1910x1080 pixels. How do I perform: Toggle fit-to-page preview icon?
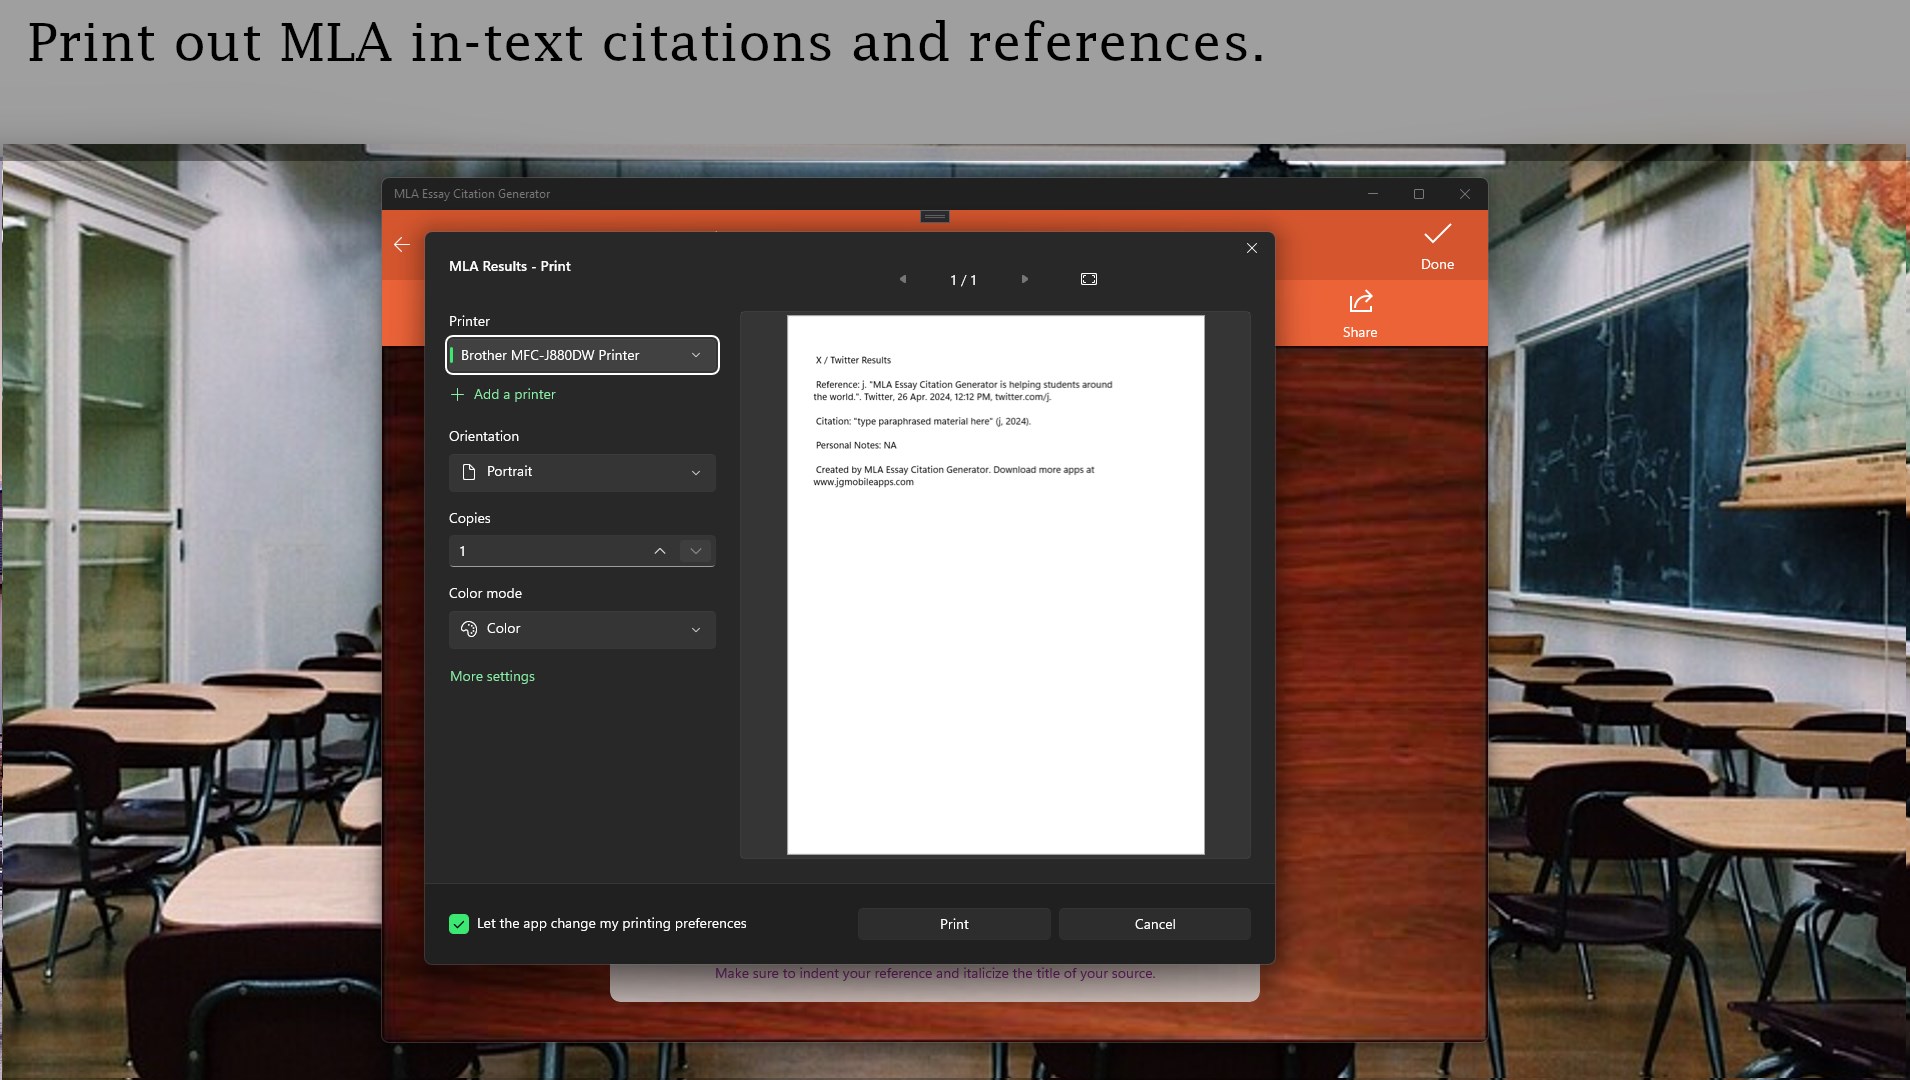coord(1089,279)
